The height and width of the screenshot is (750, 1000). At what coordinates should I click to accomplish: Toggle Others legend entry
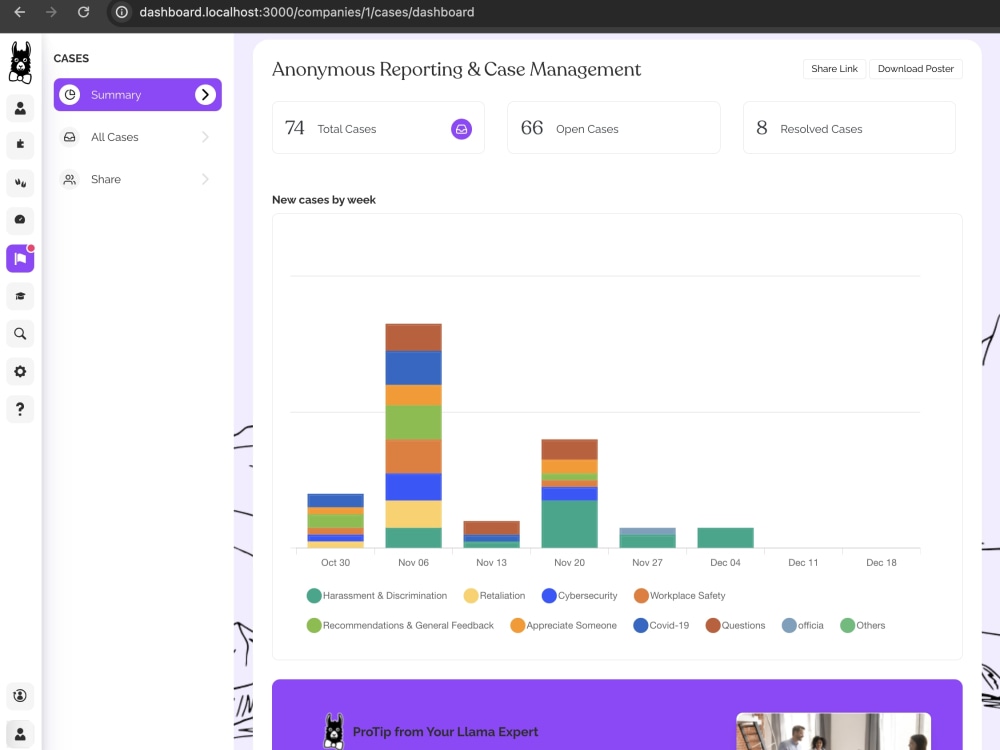(862, 626)
